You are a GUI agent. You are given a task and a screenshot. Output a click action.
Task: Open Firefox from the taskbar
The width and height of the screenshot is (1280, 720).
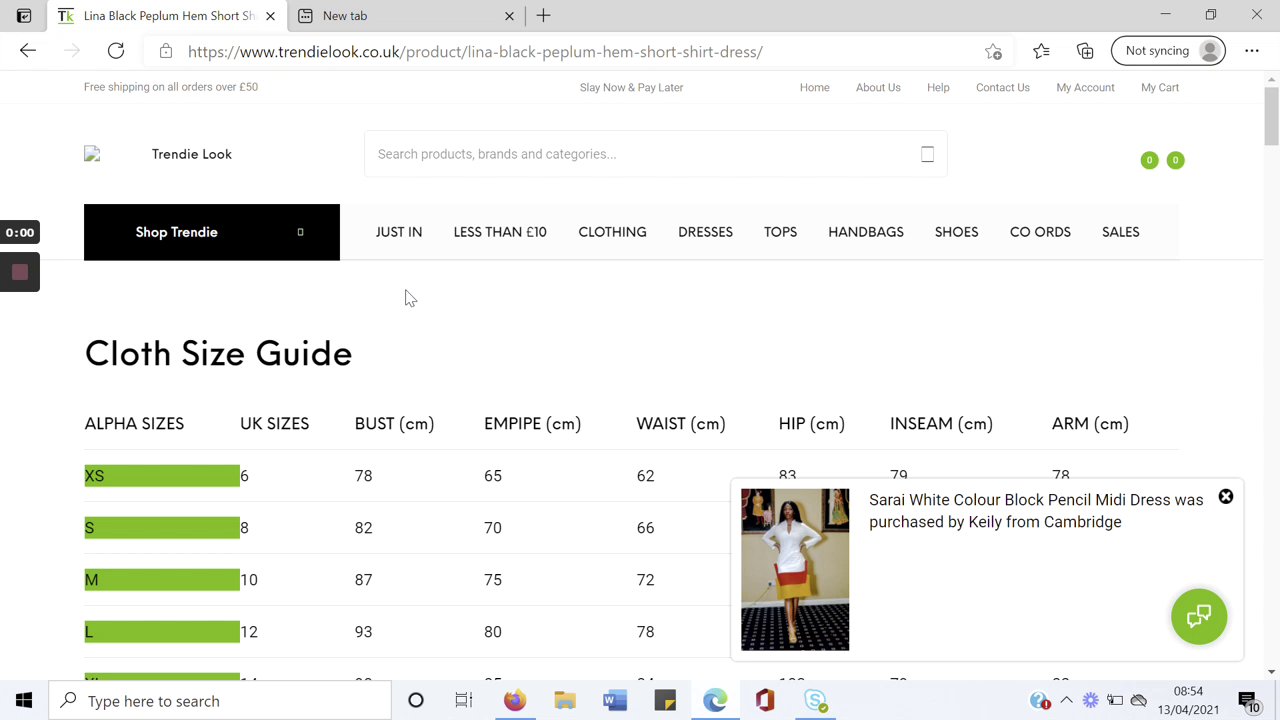(514, 700)
